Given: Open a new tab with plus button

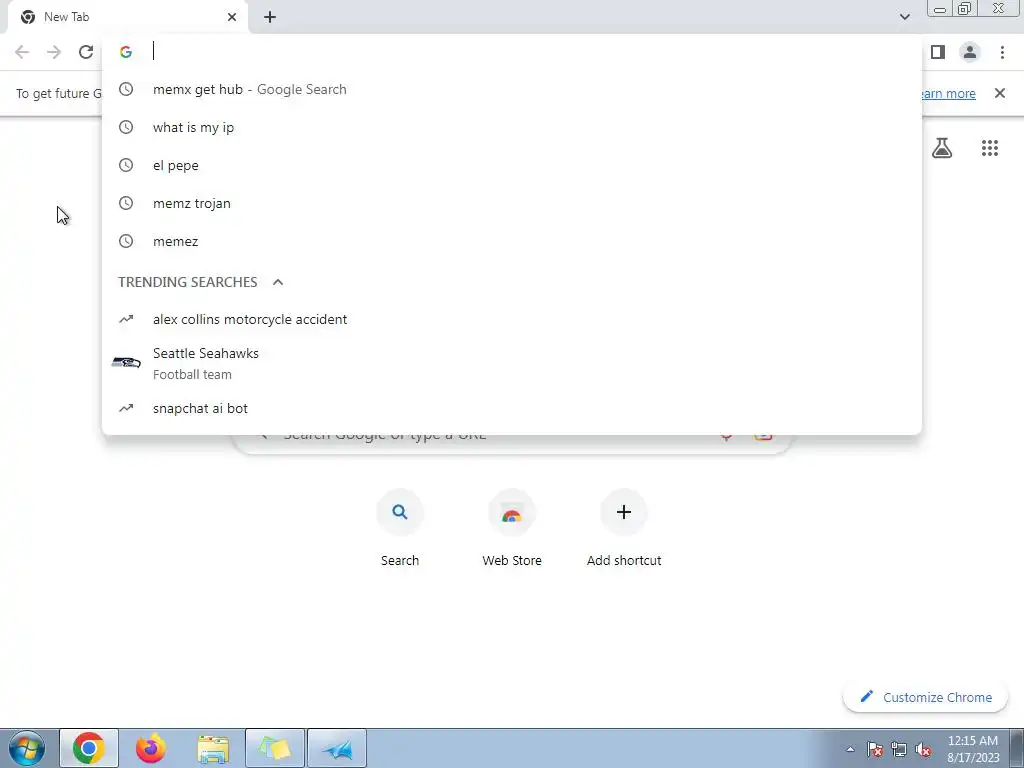Looking at the screenshot, I should (x=270, y=17).
